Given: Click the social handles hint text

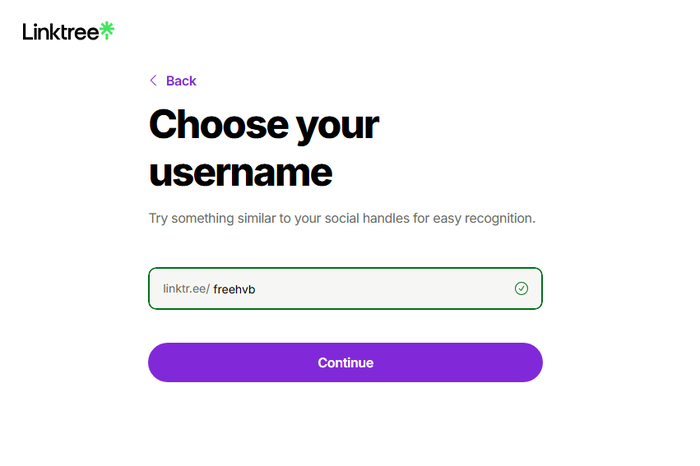Looking at the screenshot, I should (342, 218).
